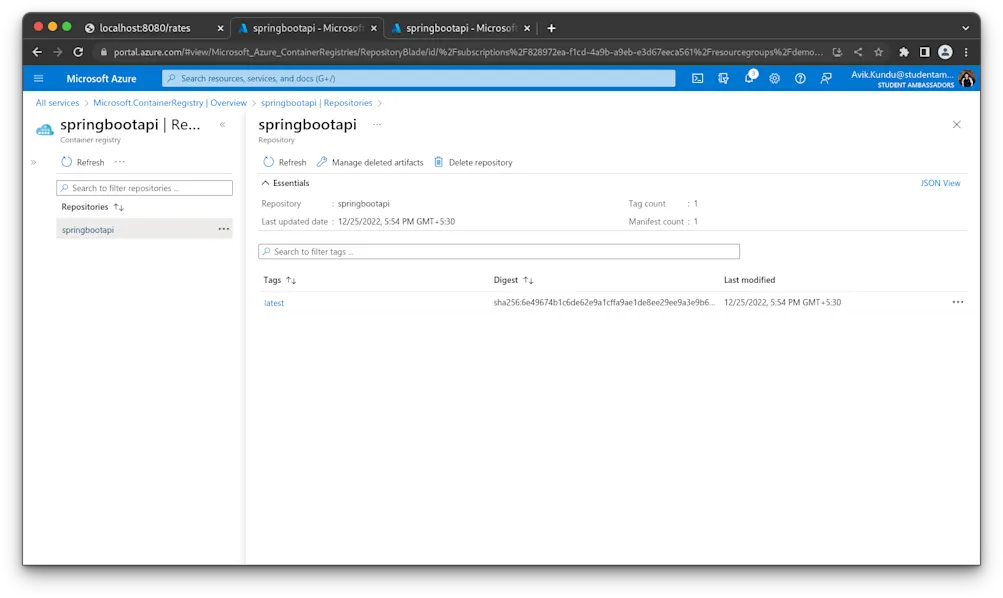Open the portal menu hamburger icon
The width and height of the screenshot is (1003, 598).
38,78
